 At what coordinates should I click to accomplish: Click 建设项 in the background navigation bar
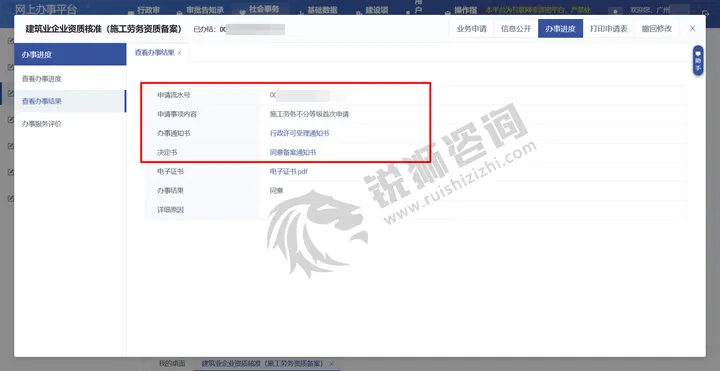coord(377,10)
